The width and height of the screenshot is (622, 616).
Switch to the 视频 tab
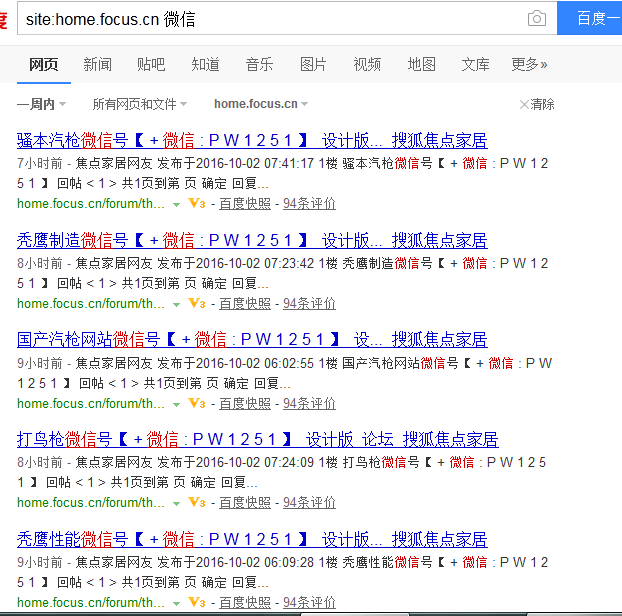click(367, 64)
